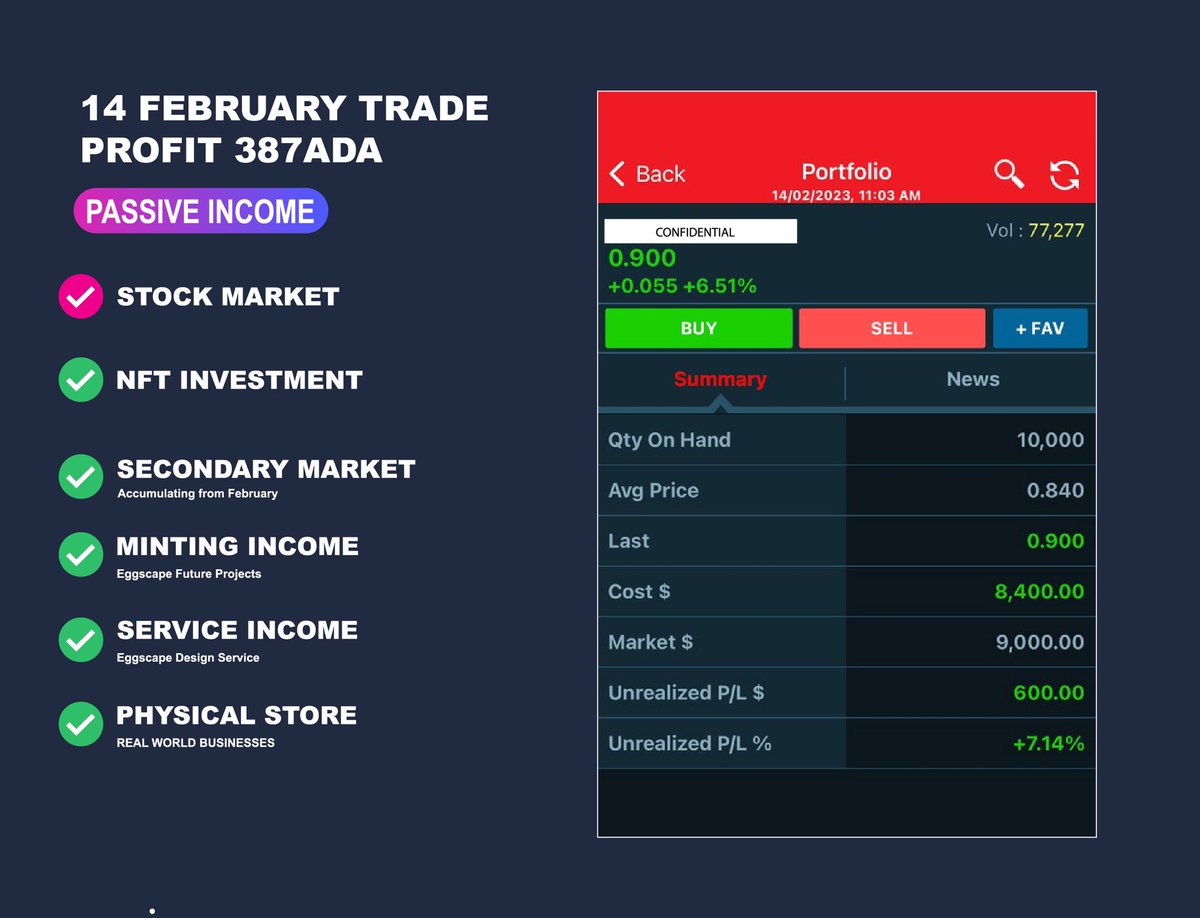Click the CONFIDENTIAL label box
This screenshot has height=918, width=1200.
point(701,232)
